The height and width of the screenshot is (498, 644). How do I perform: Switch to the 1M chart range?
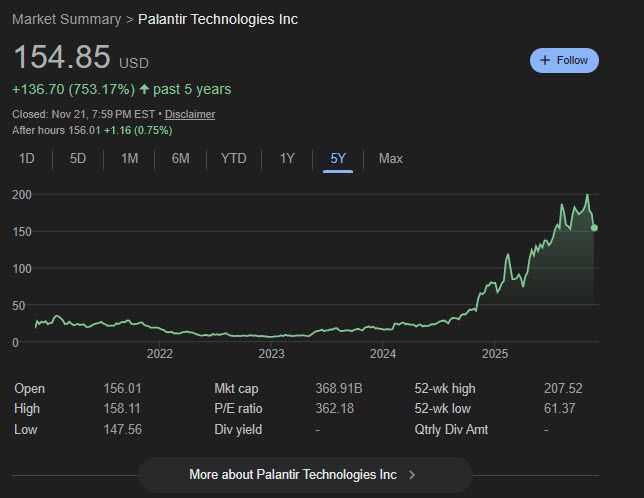point(129,158)
